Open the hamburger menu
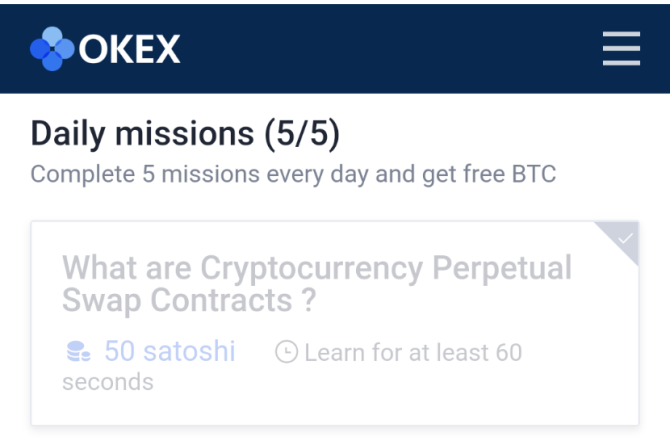 click(x=621, y=48)
